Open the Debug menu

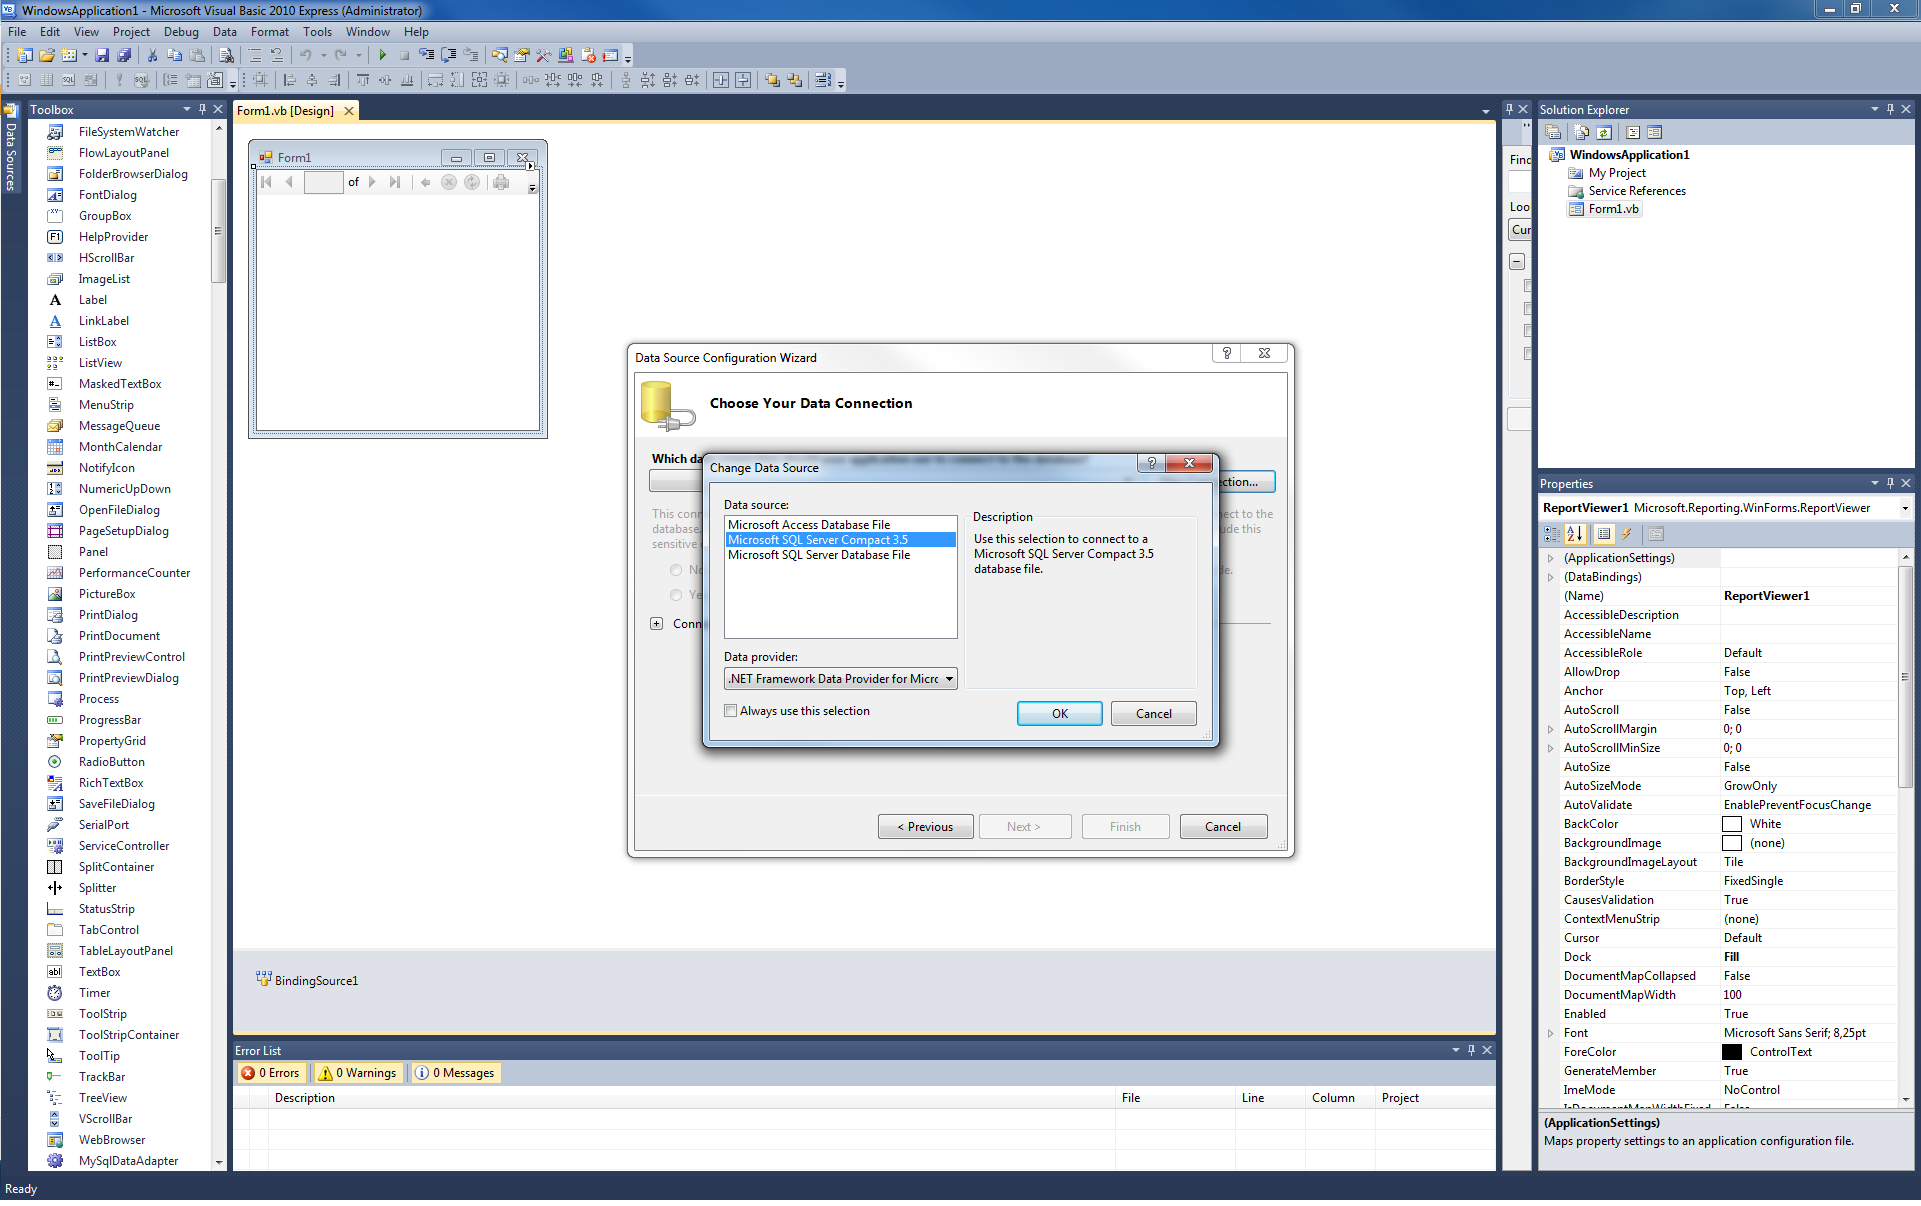click(181, 32)
